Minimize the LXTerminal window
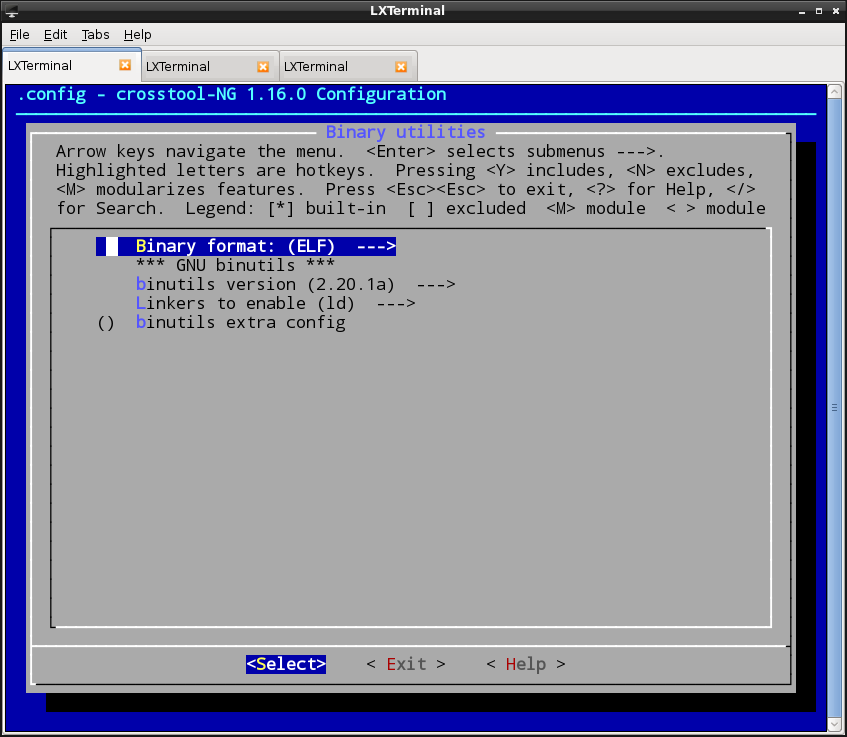Image resolution: width=847 pixels, height=737 pixels. [802, 11]
